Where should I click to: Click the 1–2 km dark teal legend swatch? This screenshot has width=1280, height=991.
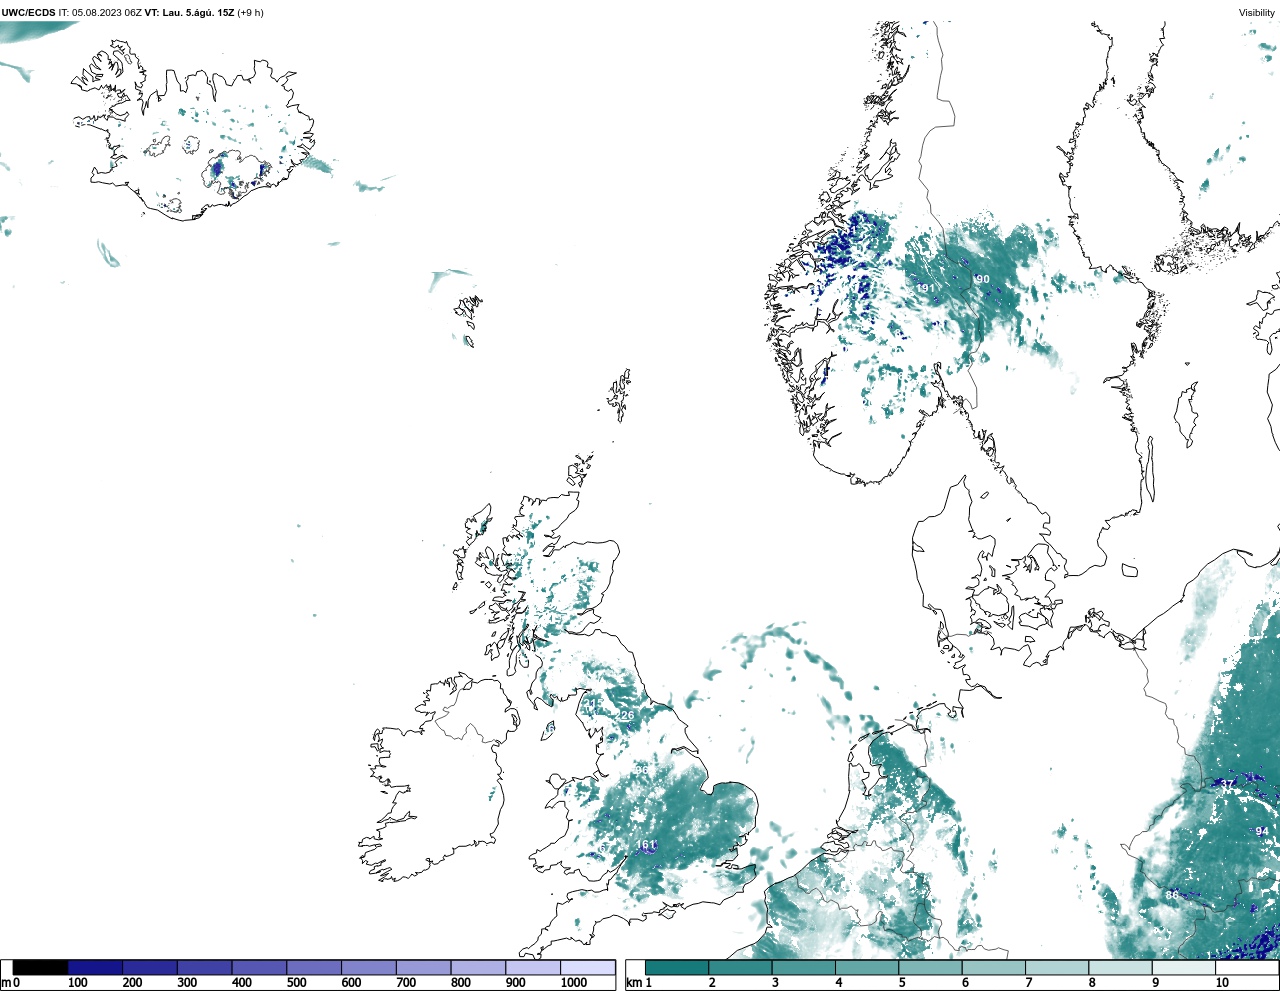(677, 968)
